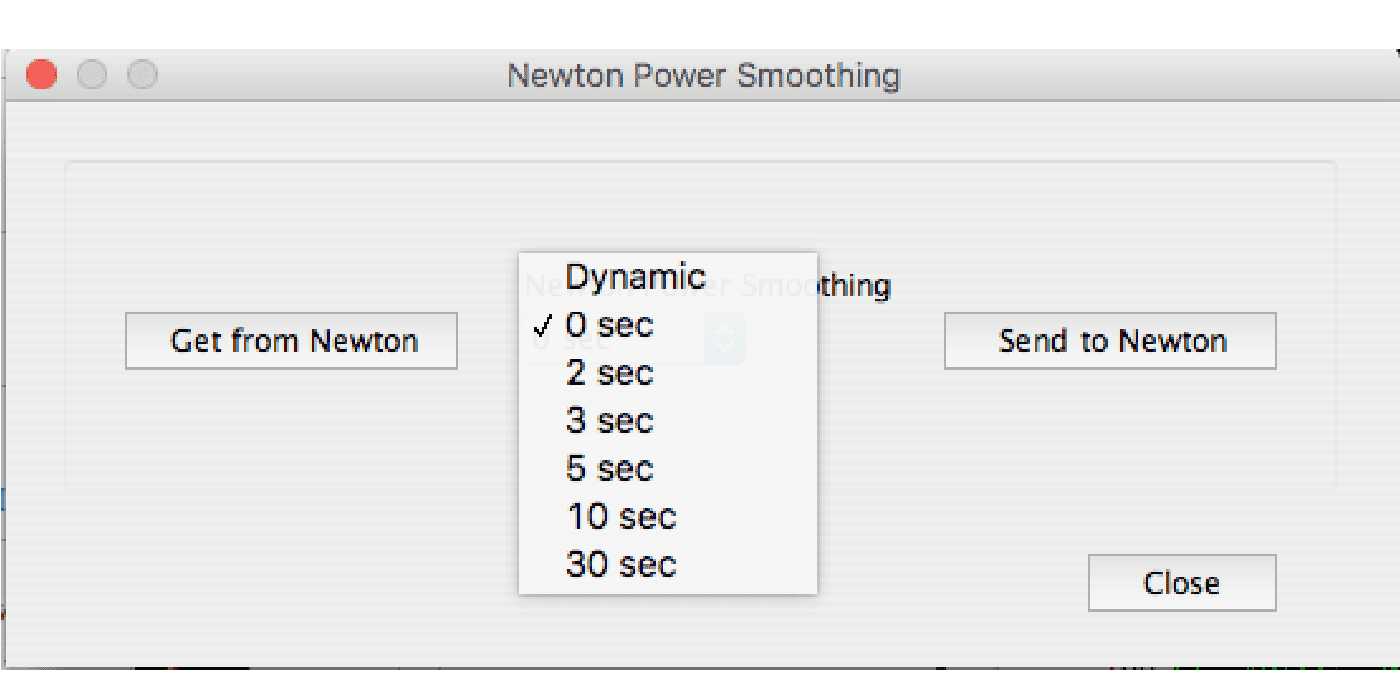Click the checkmark beside 0 sec
Viewport: 1400px width, 700px height.
[x=544, y=325]
